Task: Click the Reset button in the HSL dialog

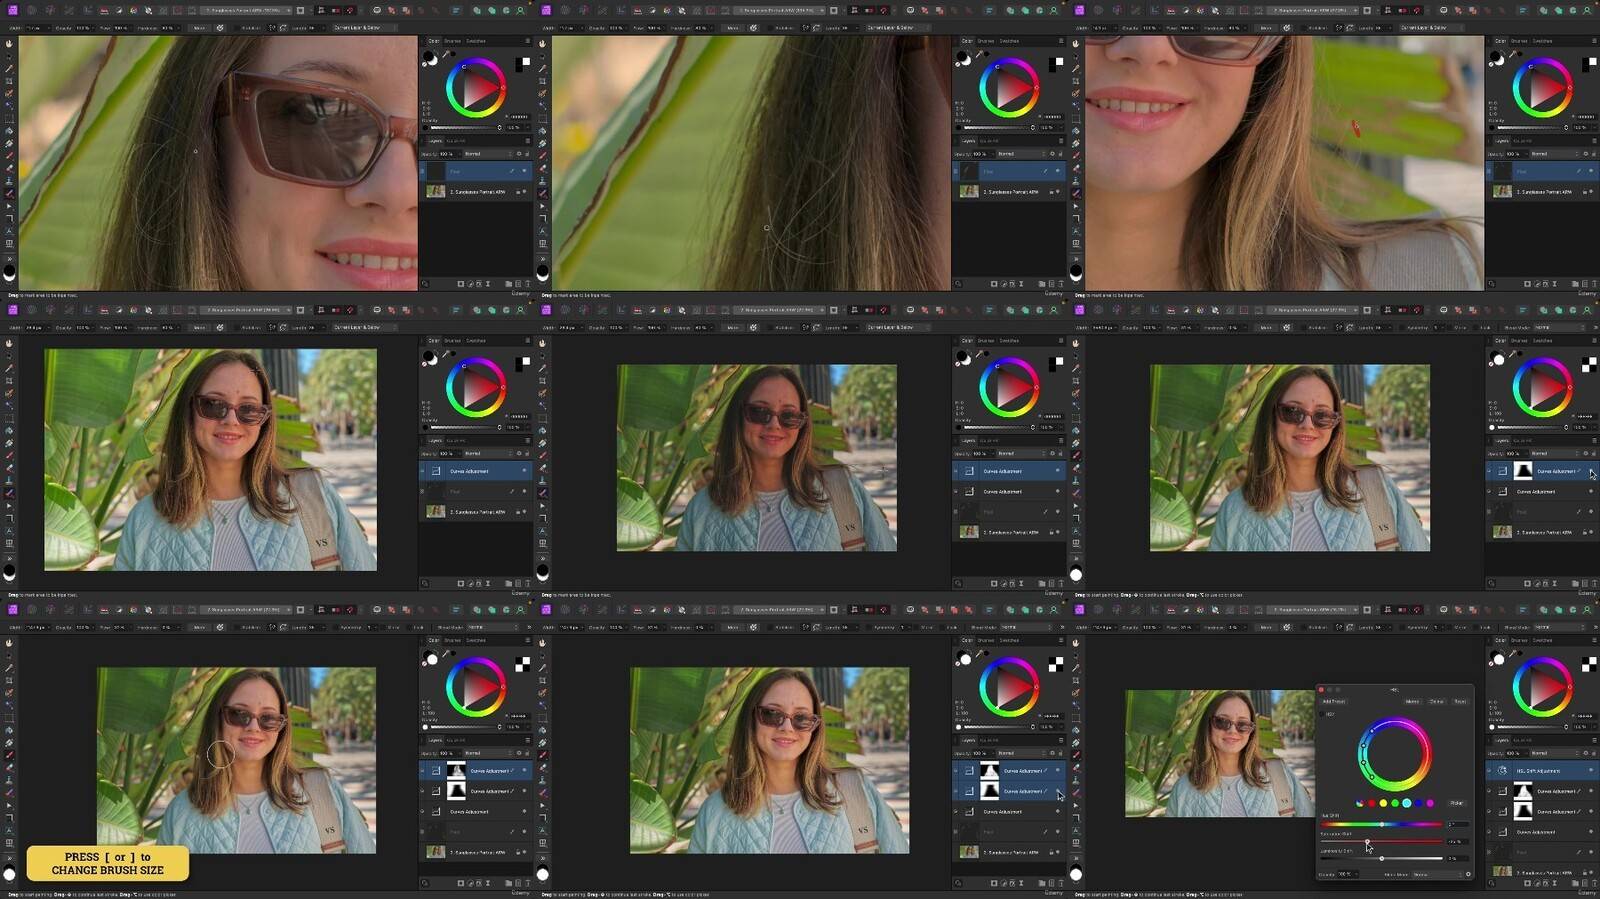Action: 1460,702
